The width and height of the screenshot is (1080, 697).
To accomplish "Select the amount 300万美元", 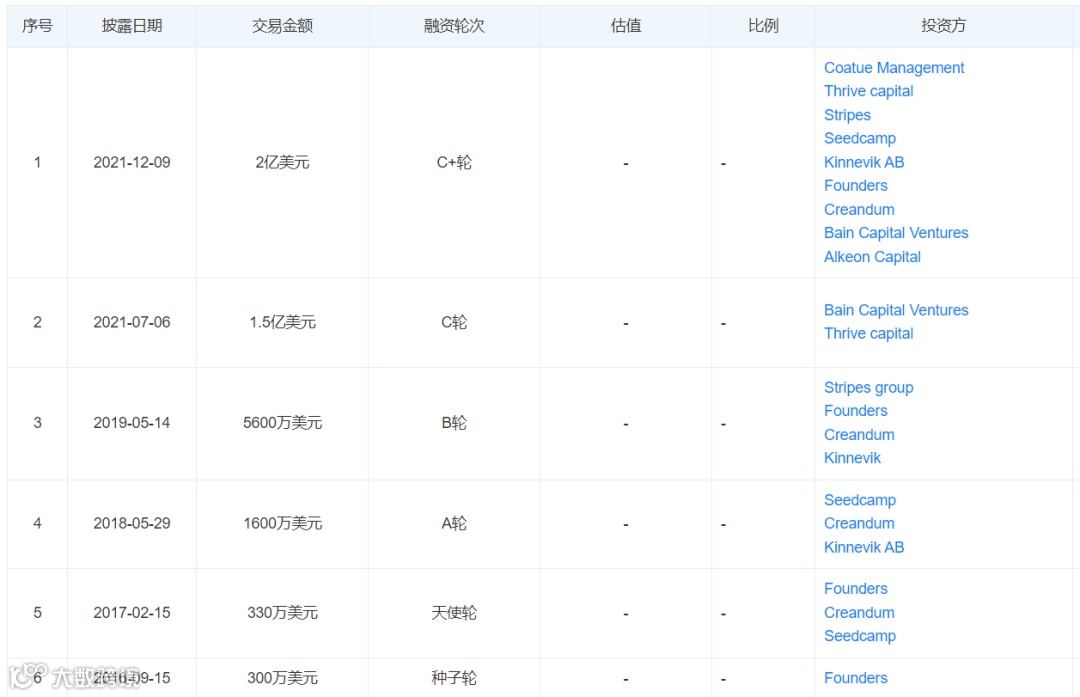I will tap(282, 678).
